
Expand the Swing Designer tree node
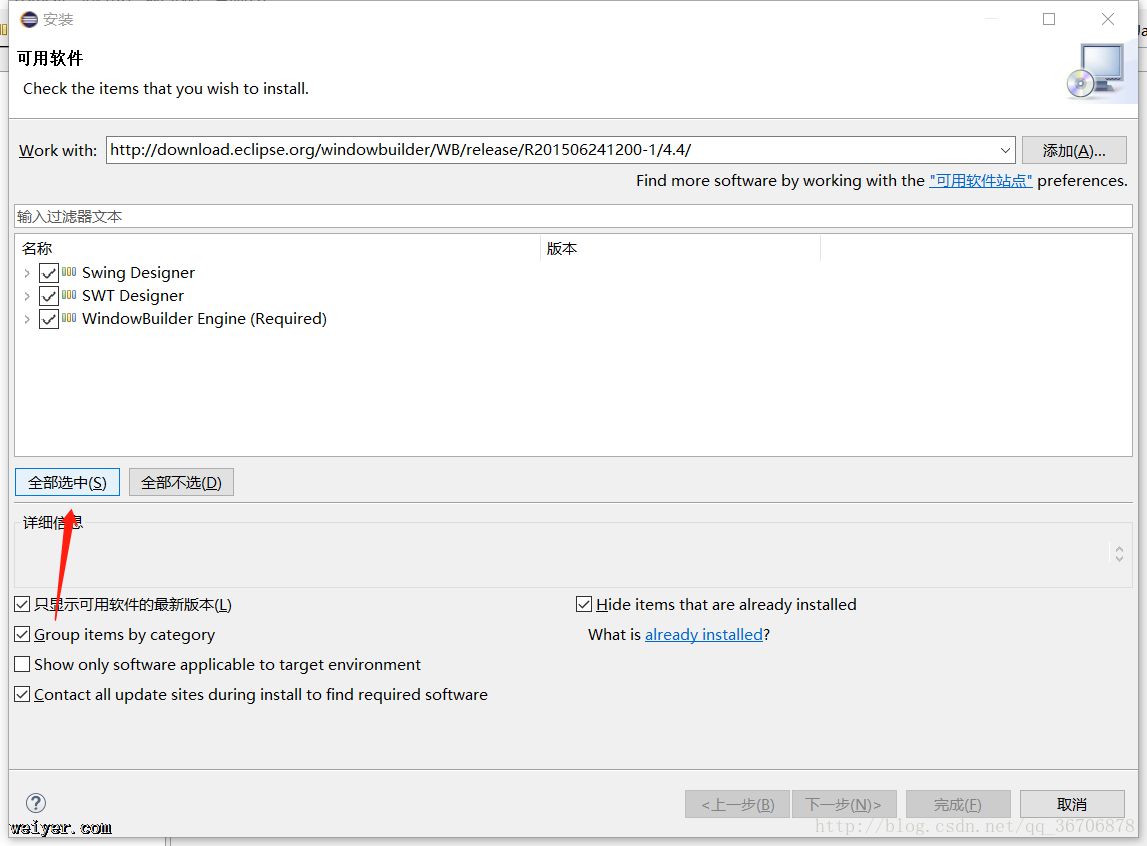(27, 273)
